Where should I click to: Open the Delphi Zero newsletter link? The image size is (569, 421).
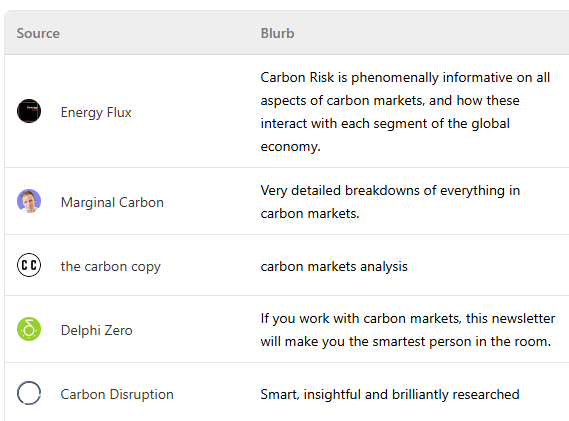click(x=97, y=330)
